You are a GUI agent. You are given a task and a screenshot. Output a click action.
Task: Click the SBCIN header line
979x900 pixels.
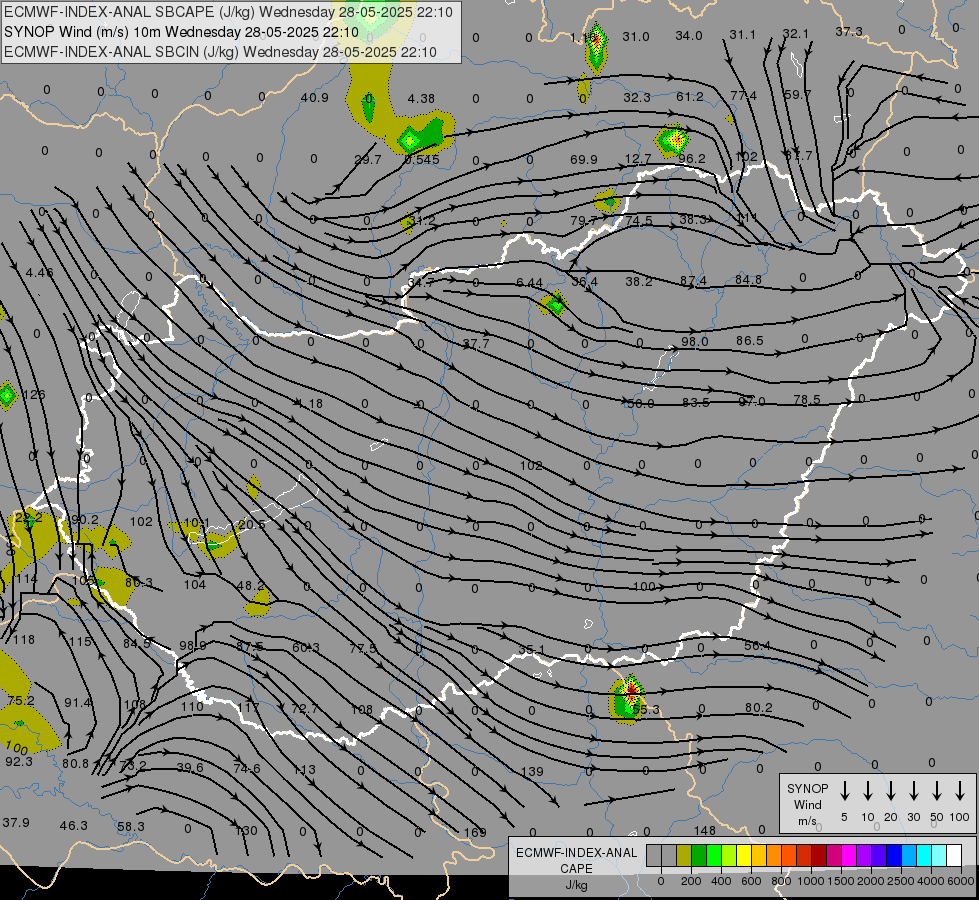[220, 52]
